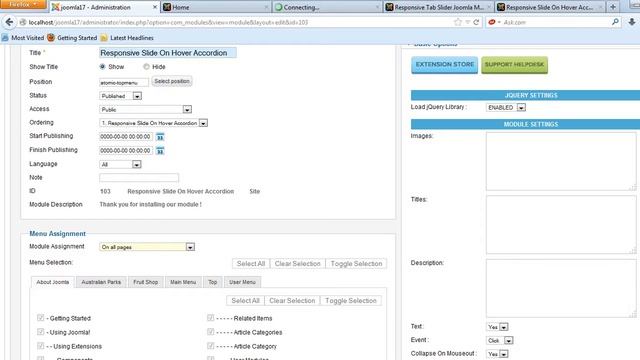Click the Images text area
640x360 pixels.
click(x=561, y=161)
